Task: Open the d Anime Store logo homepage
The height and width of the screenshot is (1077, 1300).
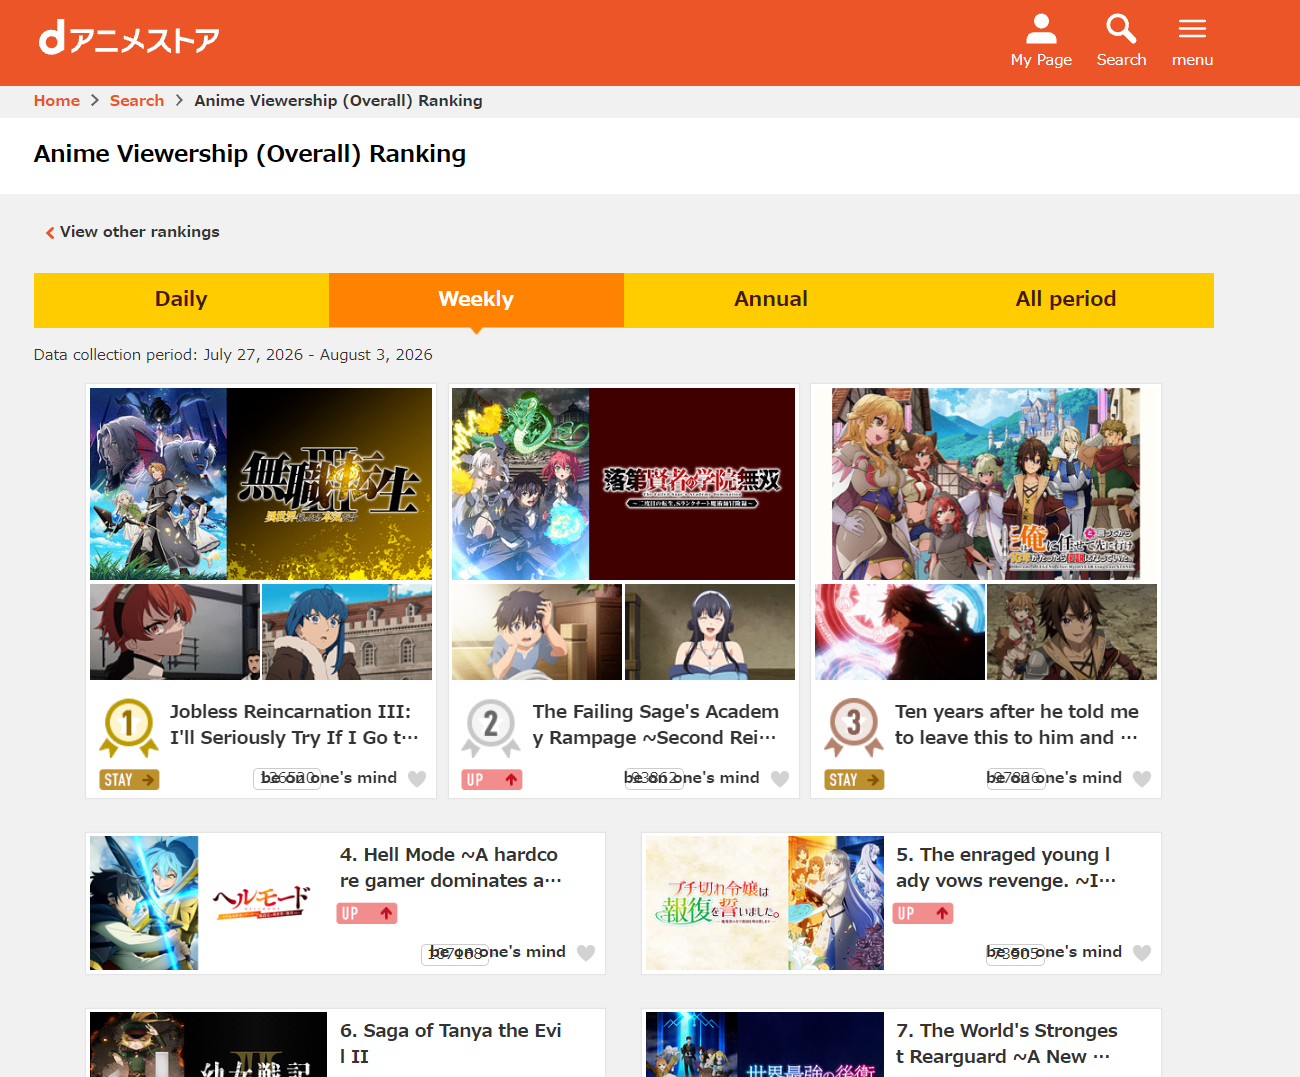Action: pos(129,39)
